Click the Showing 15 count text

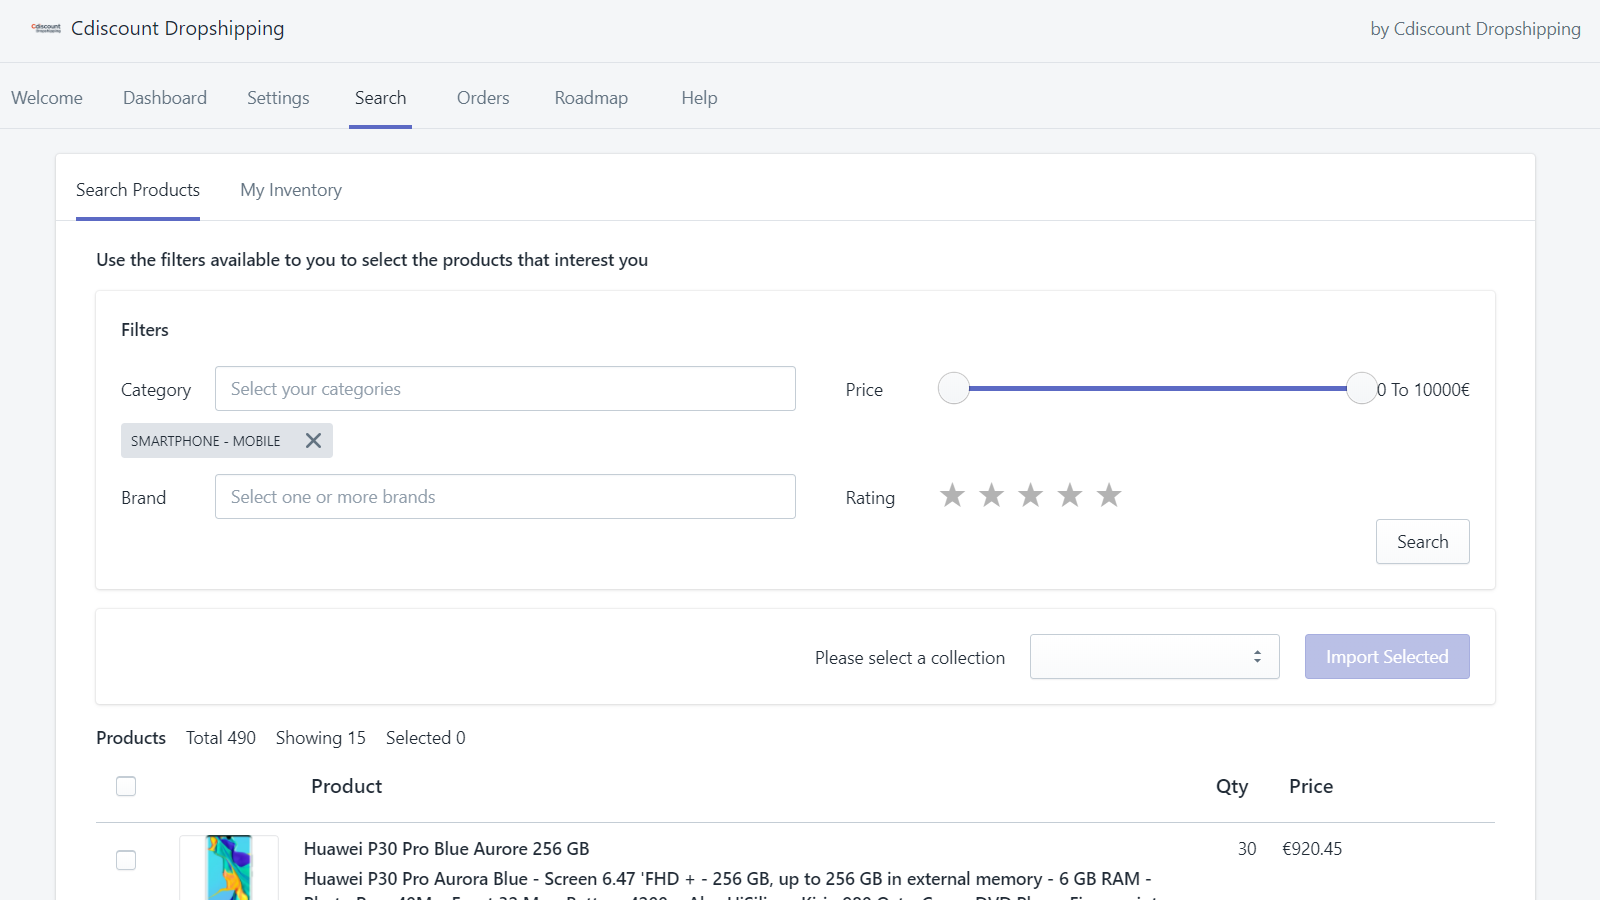tap(321, 738)
